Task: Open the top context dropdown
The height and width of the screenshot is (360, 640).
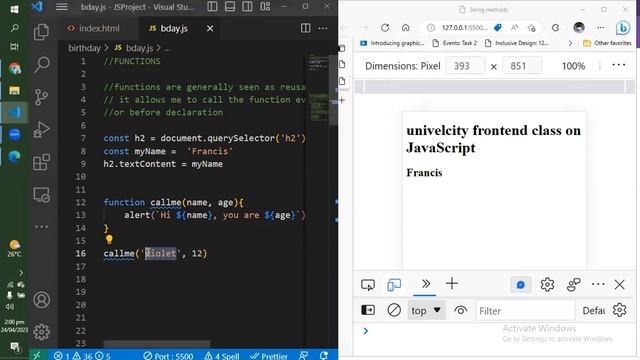Action: [426, 310]
